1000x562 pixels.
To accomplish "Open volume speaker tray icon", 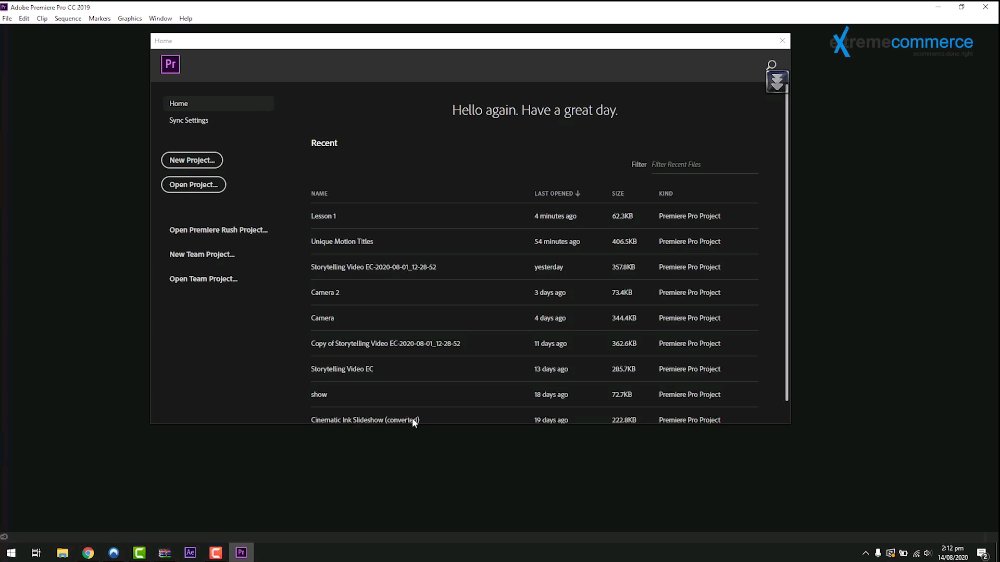I will [x=928, y=553].
